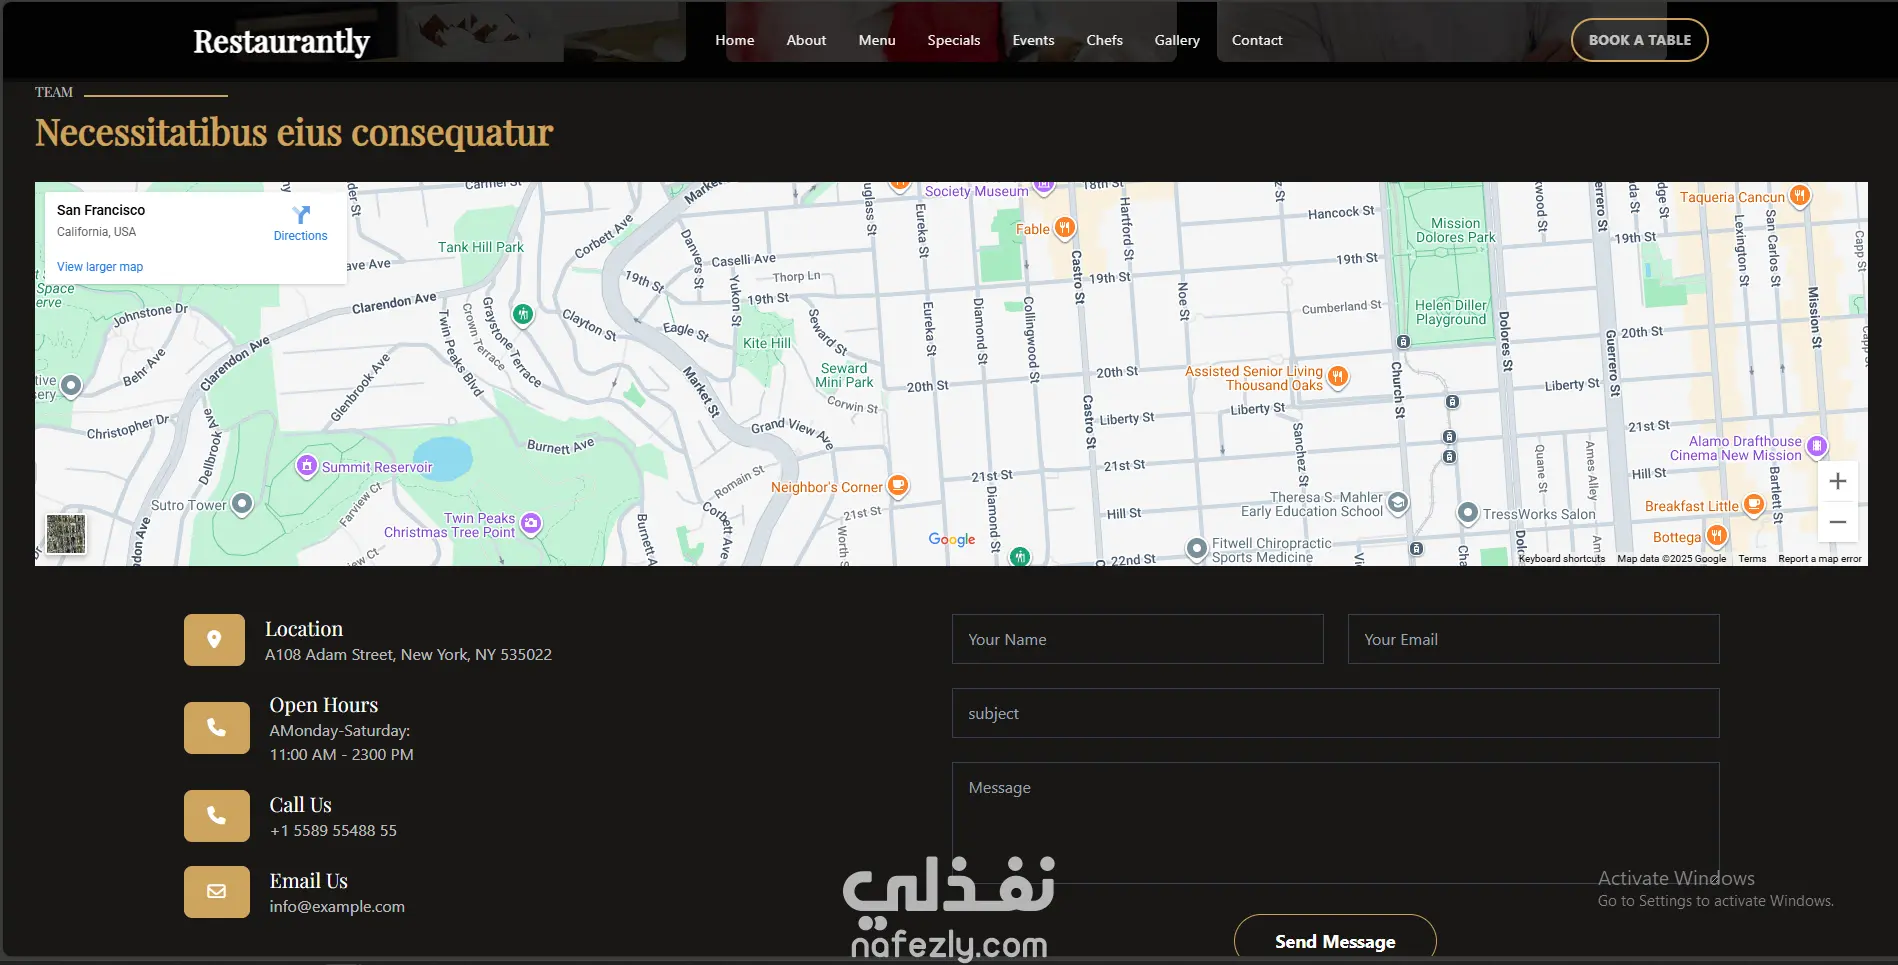Open the Alamo Drafthouse Cinema marker
This screenshot has height=965, width=1898.
[x=1817, y=446]
